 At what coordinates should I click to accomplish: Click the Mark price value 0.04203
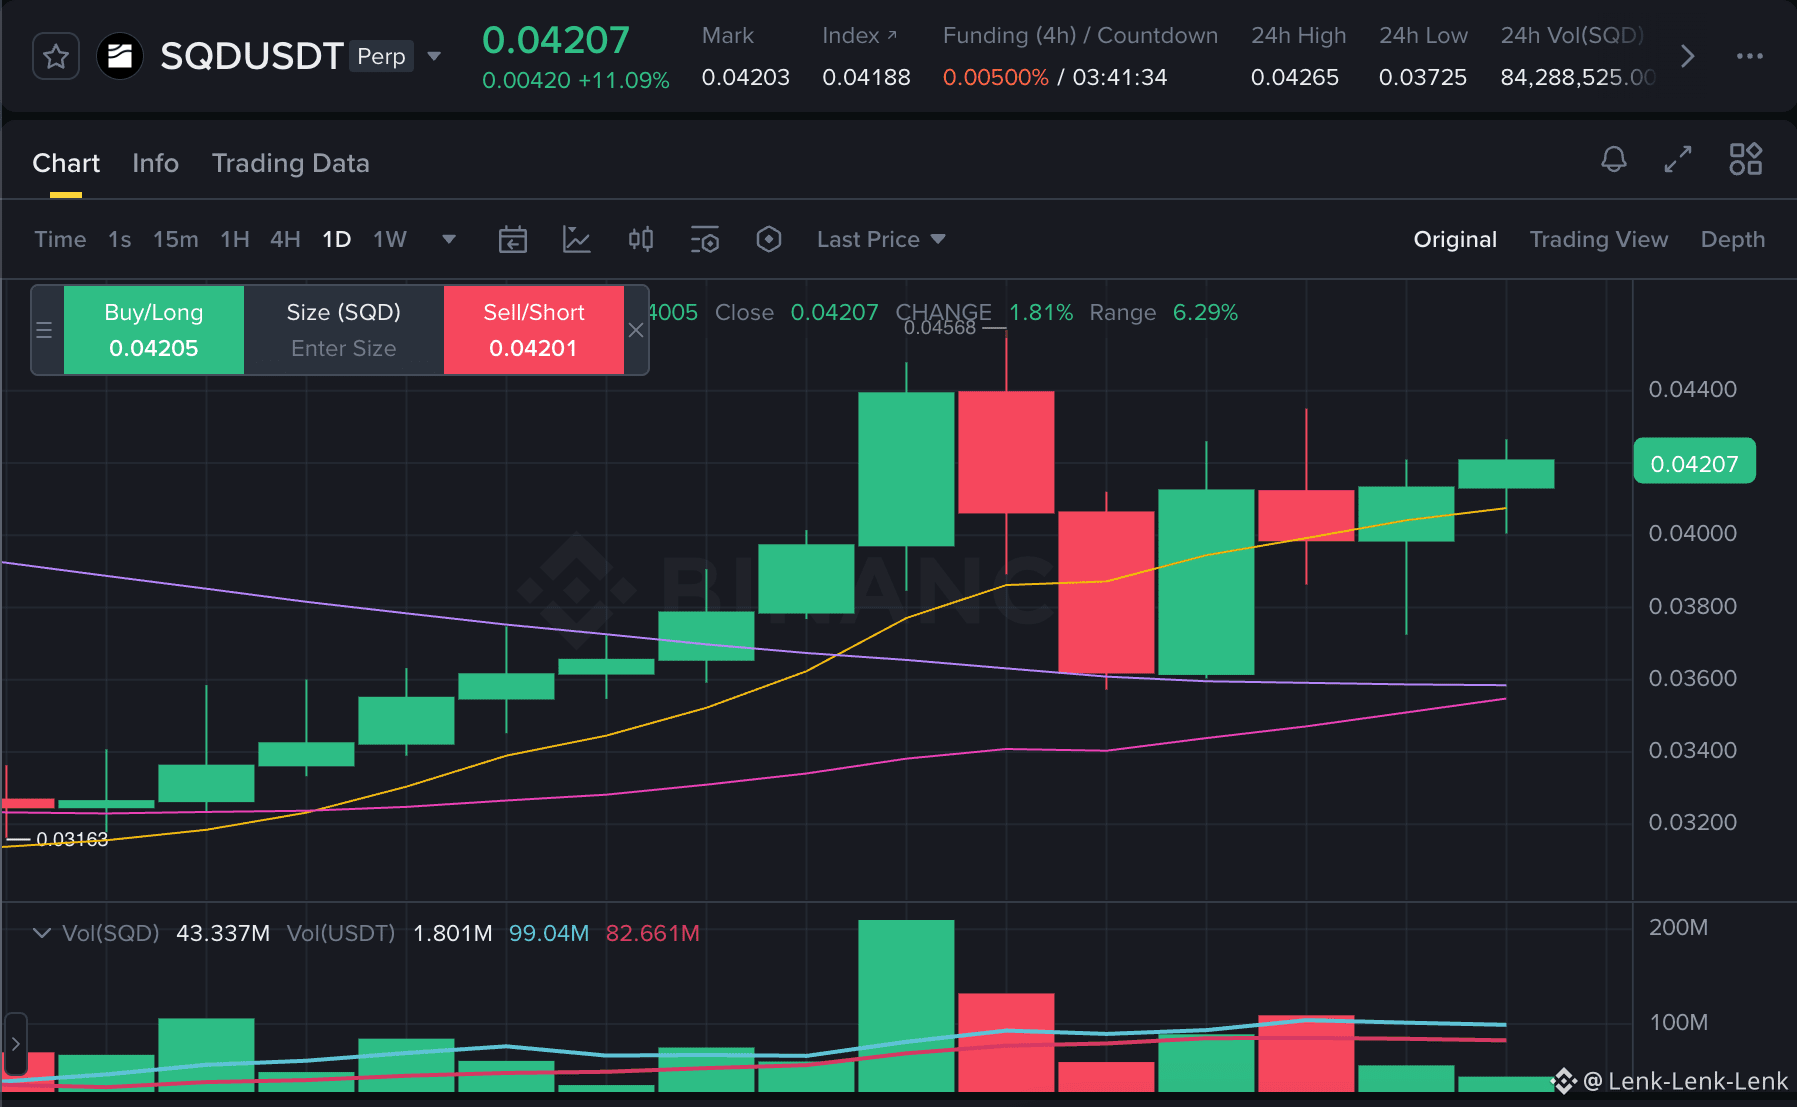[x=746, y=77]
